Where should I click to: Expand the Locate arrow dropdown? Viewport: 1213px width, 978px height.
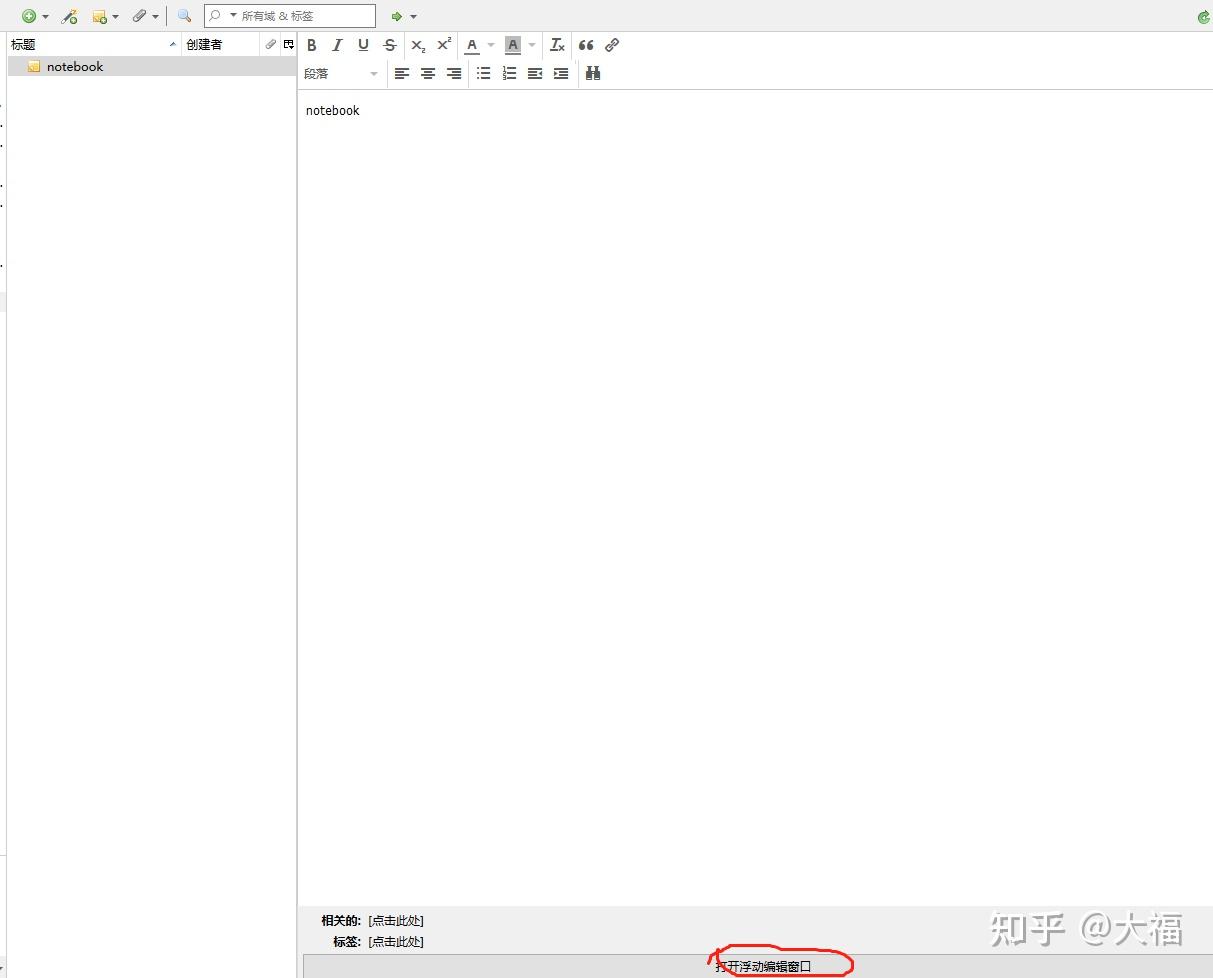413,17
